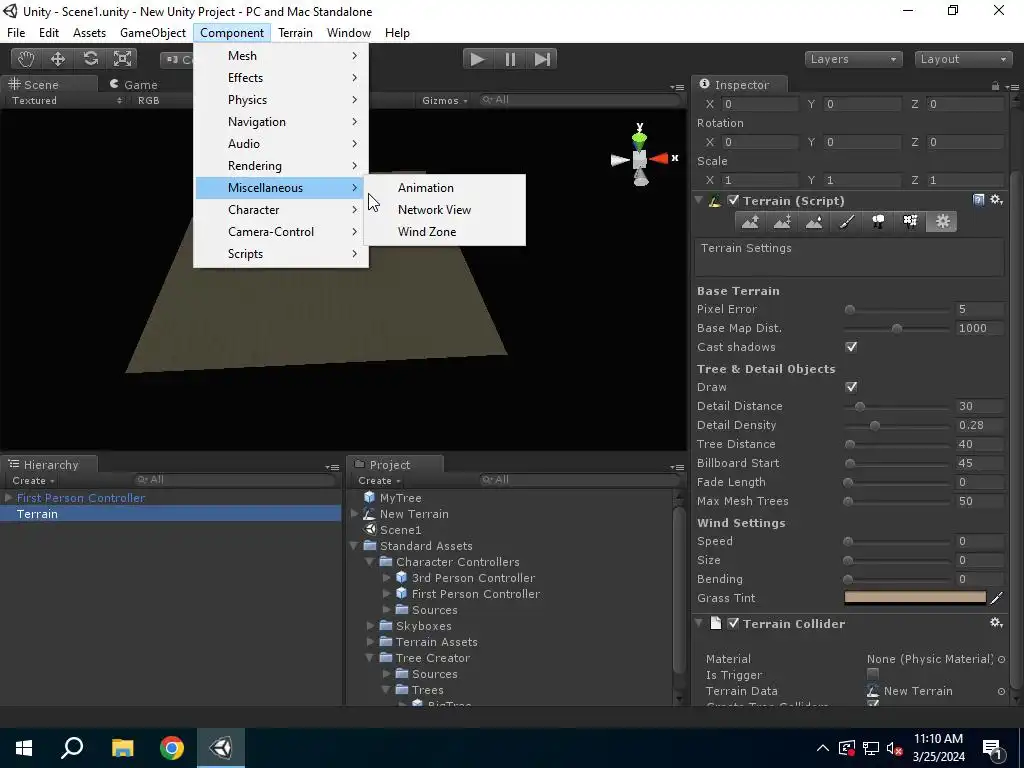Toggle the Is Trigger checkbox
Screen dimensions: 1024x768
click(872, 673)
